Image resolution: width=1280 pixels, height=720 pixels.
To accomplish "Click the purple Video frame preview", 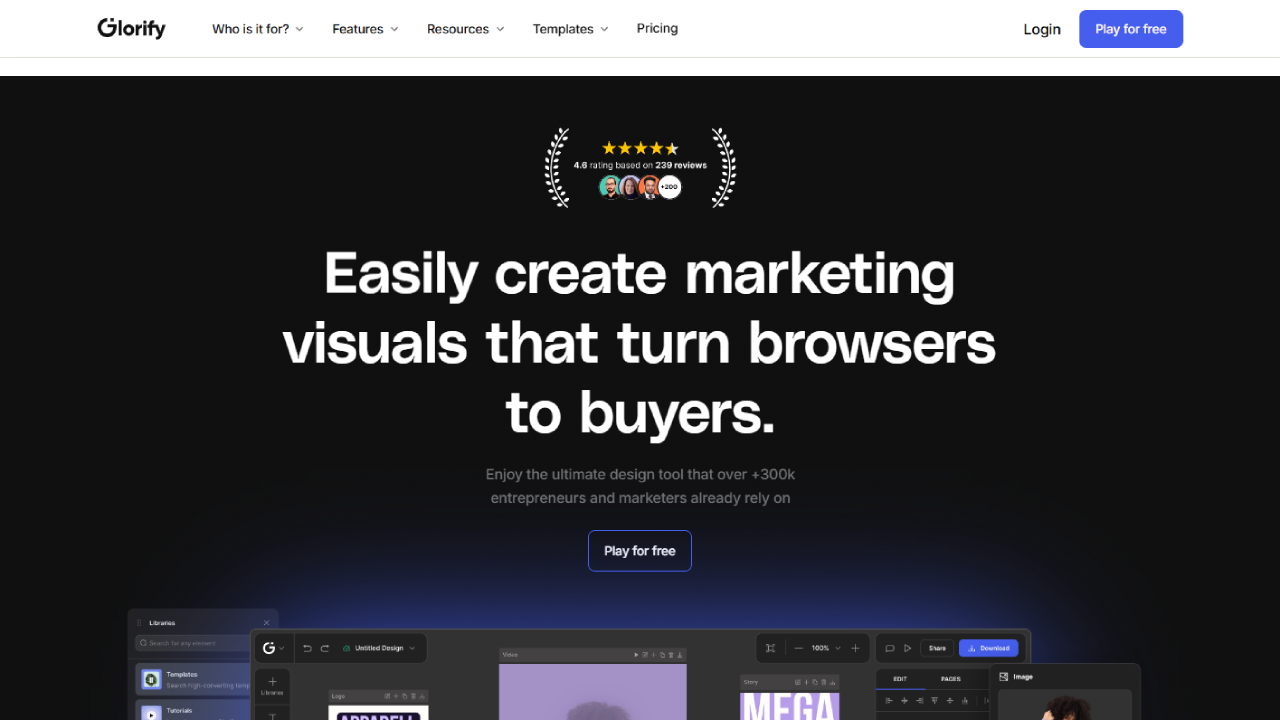I will click(x=593, y=692).
